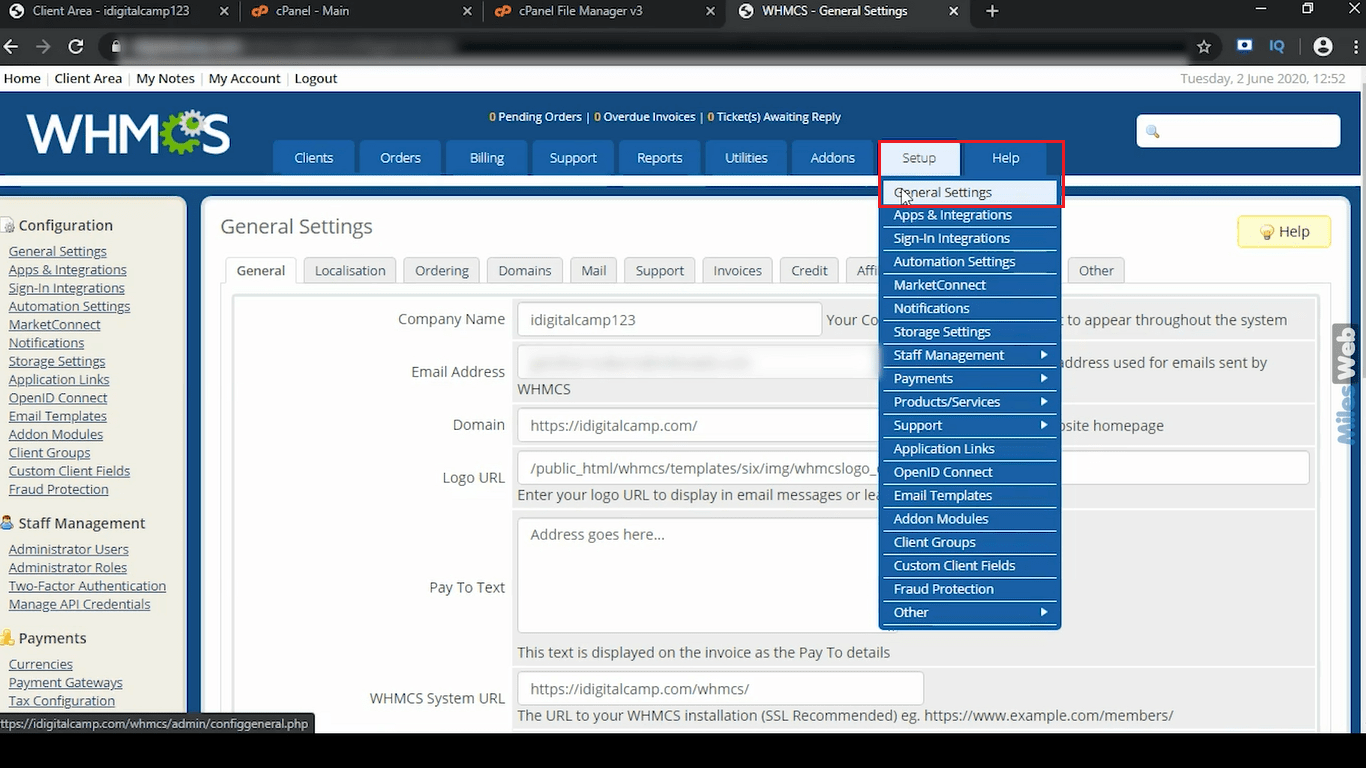Viewport: 1366px width, 768px height.
Task: Choose Automation Settings in dropdown
Action: pyautogui.click(x=969, y=261)
